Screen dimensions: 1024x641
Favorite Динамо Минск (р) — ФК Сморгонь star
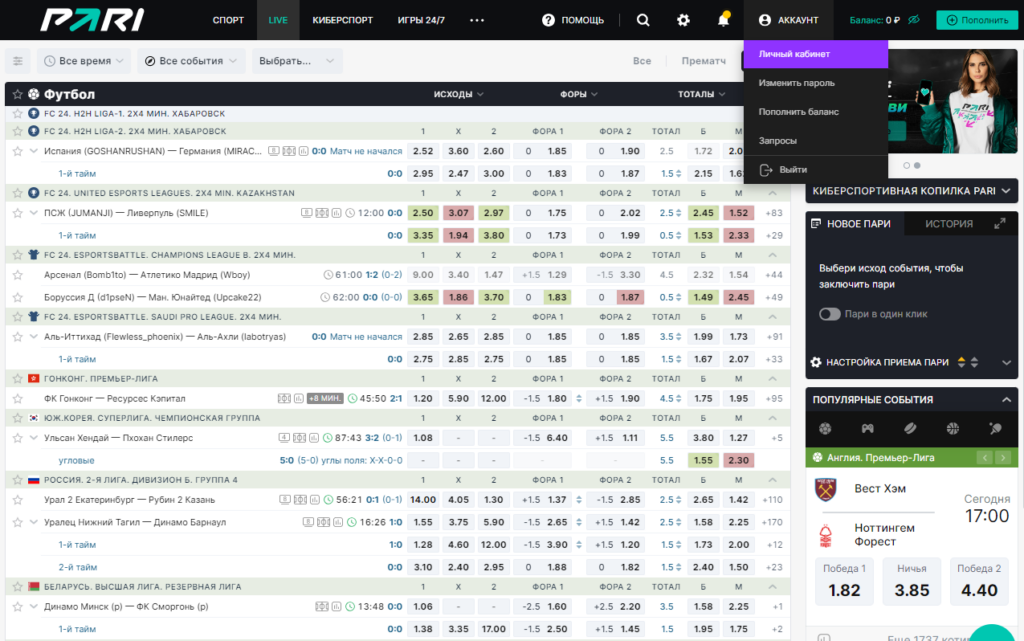pos(18,607)
